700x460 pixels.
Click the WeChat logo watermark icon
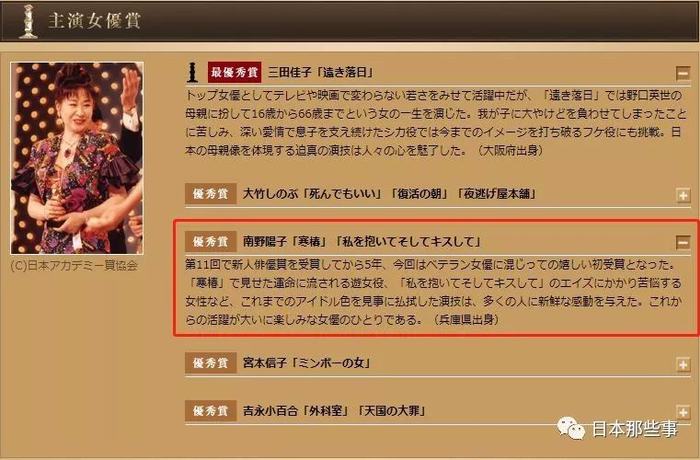[x=571, y=428]
